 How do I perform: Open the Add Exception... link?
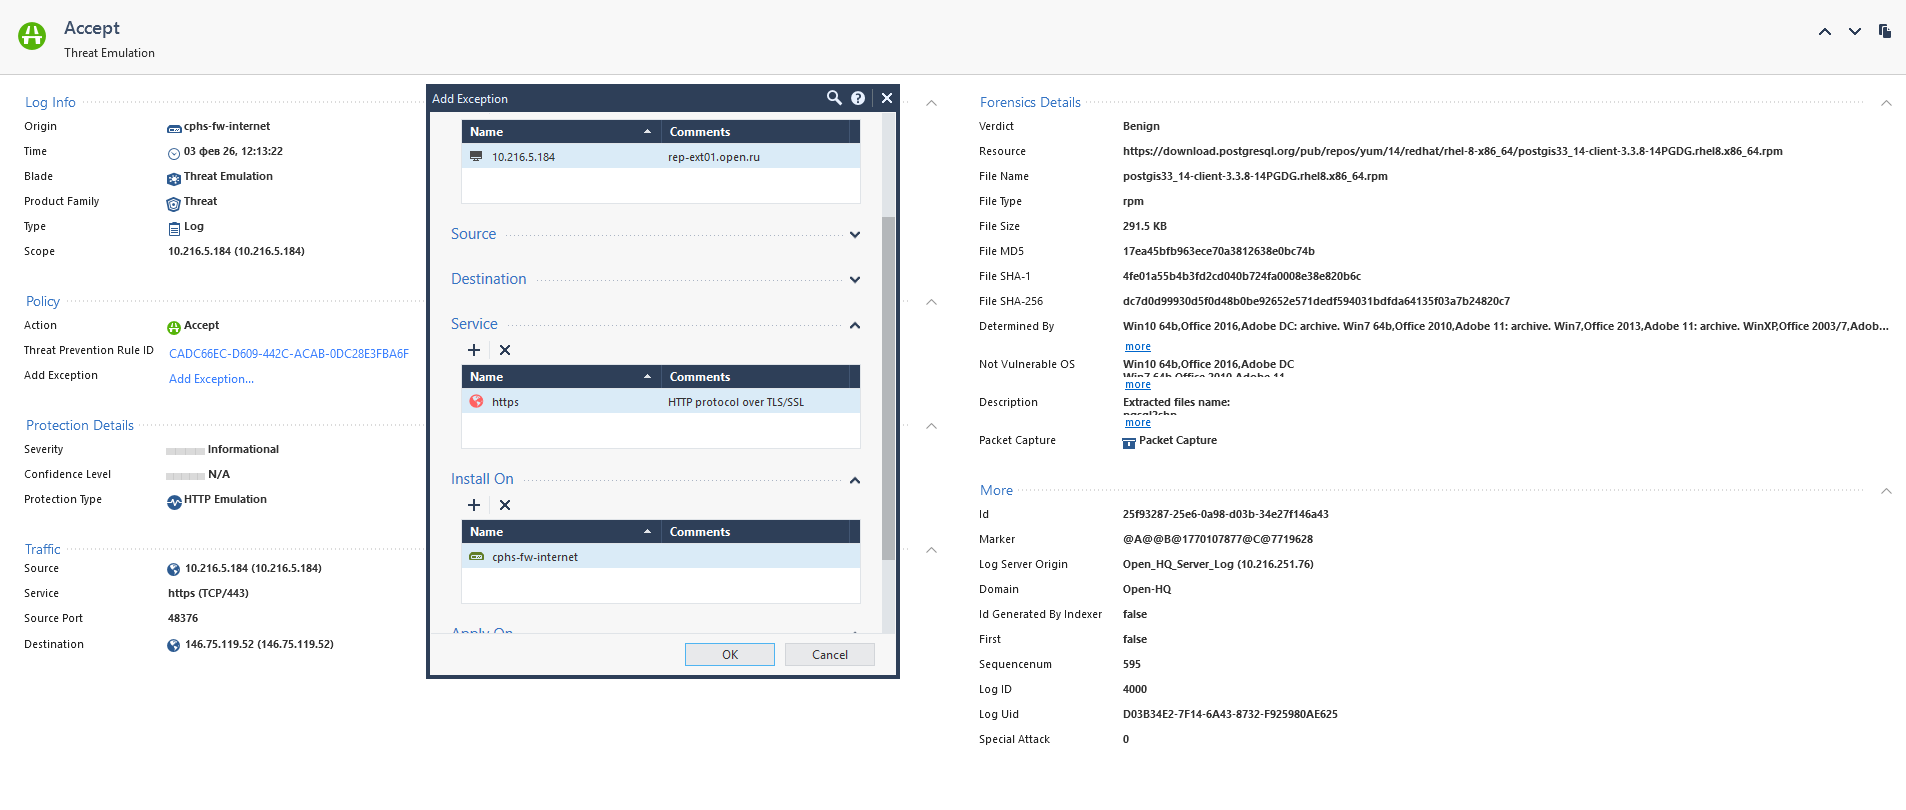[211, 379]
